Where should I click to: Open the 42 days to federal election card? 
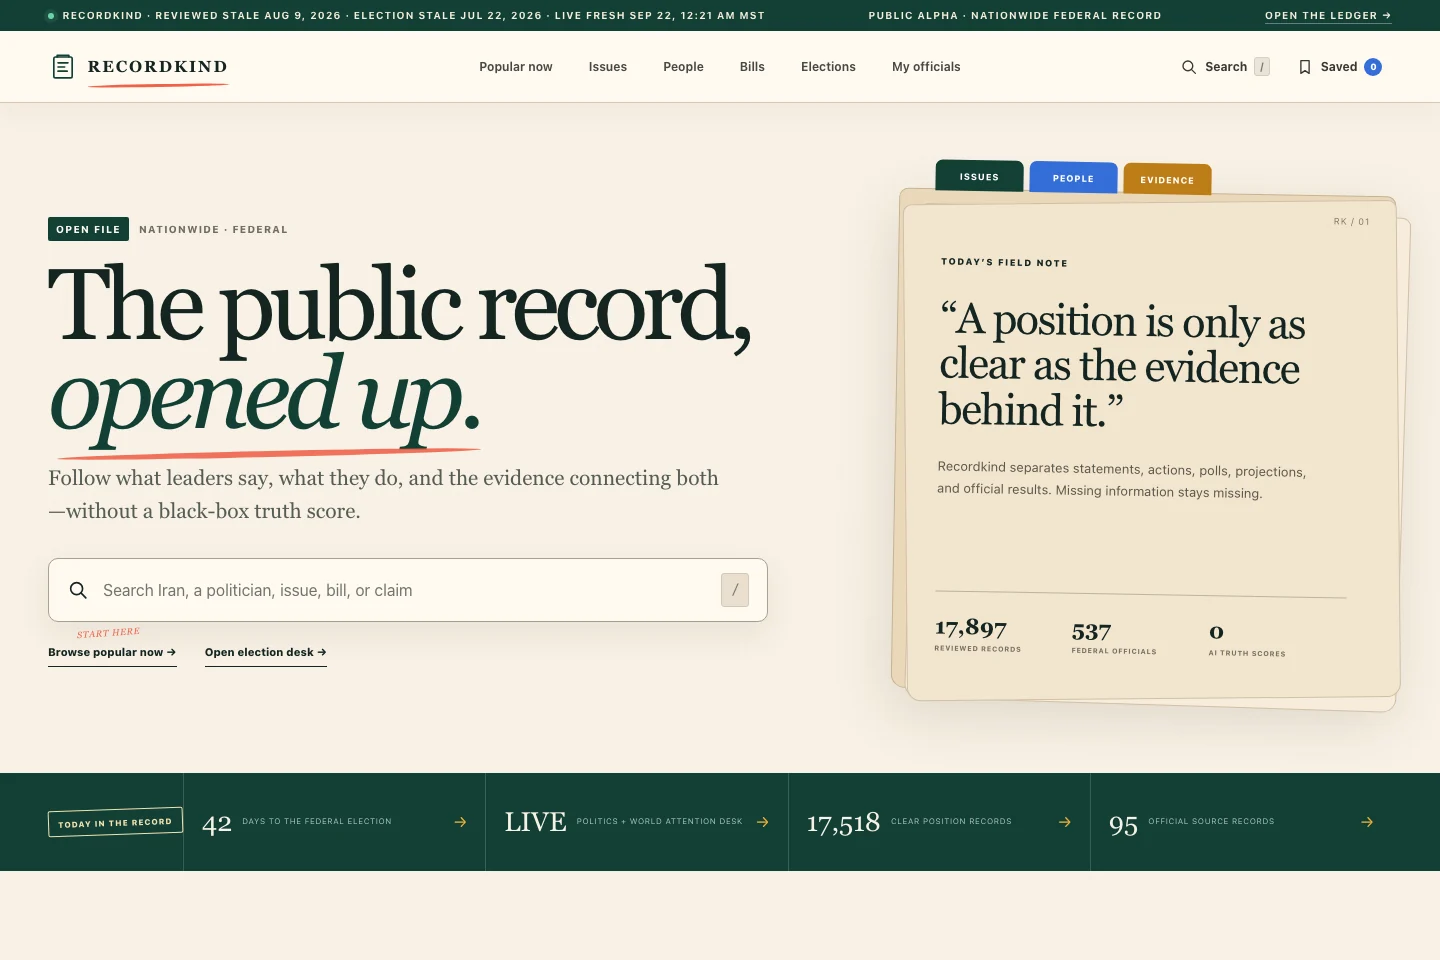click(334, 822)
